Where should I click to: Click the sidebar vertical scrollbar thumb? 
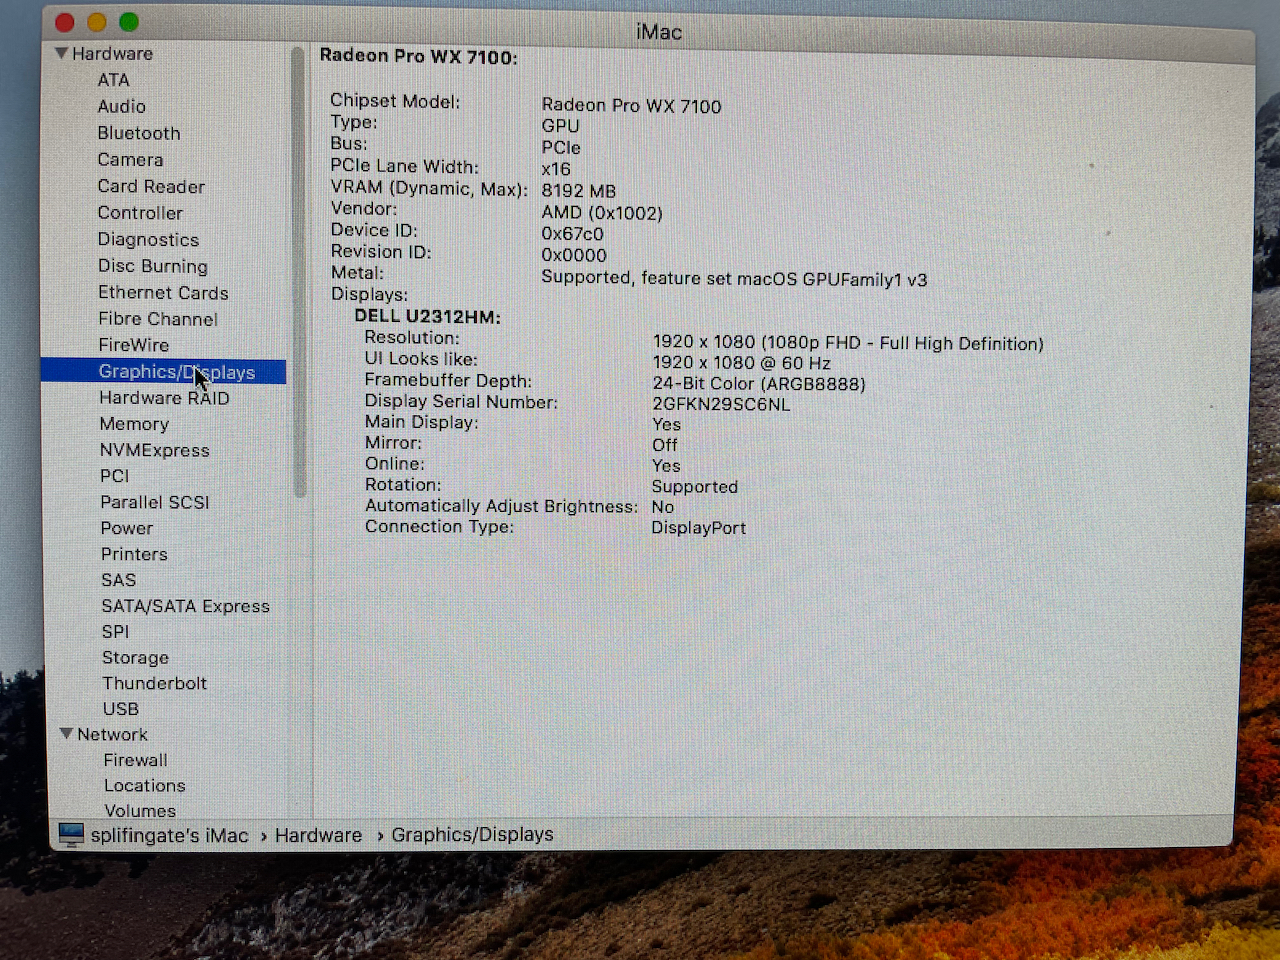pos(298,272)
